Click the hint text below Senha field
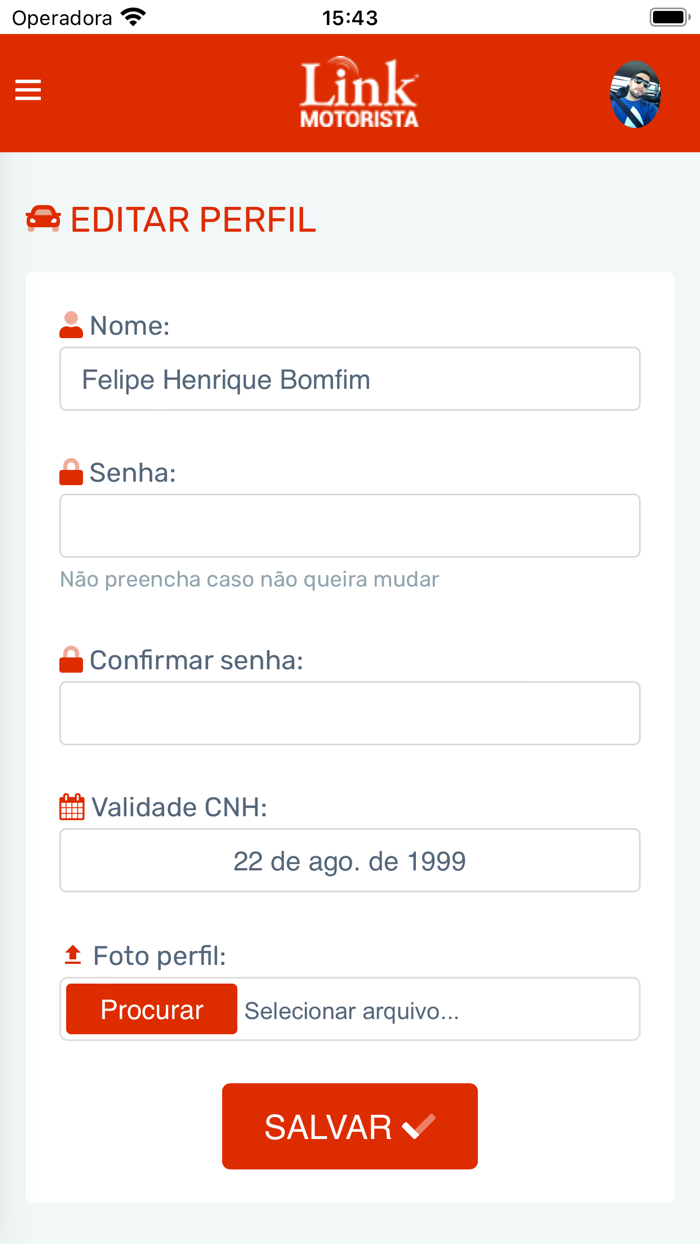This screenshot has width=700, height=1244. (250, 579)
